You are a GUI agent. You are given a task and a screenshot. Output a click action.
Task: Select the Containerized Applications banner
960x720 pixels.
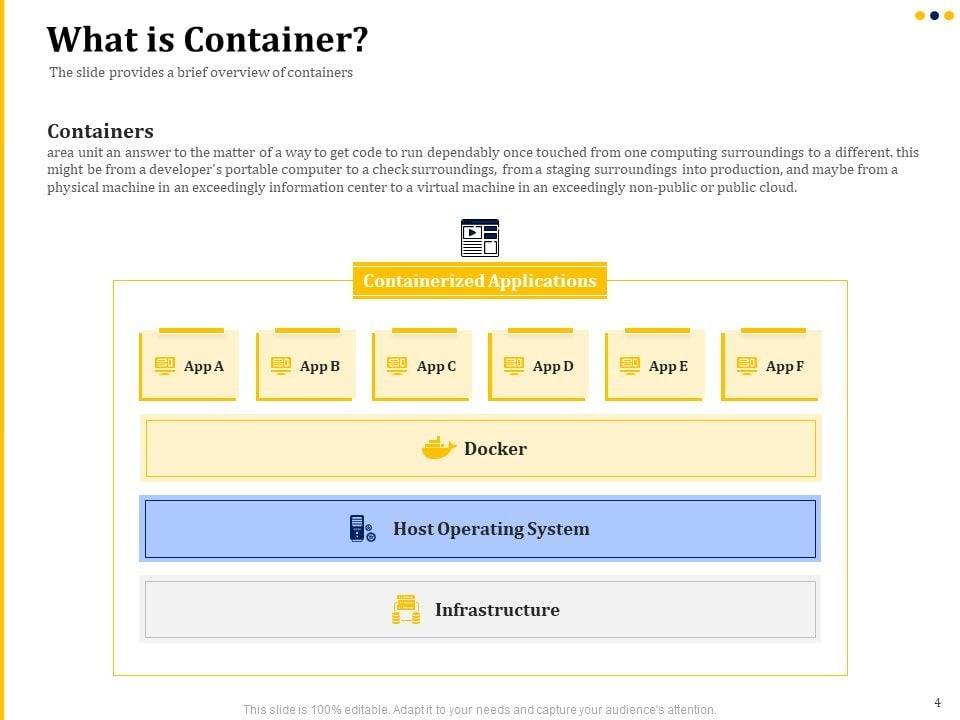(x=480, y=281)
